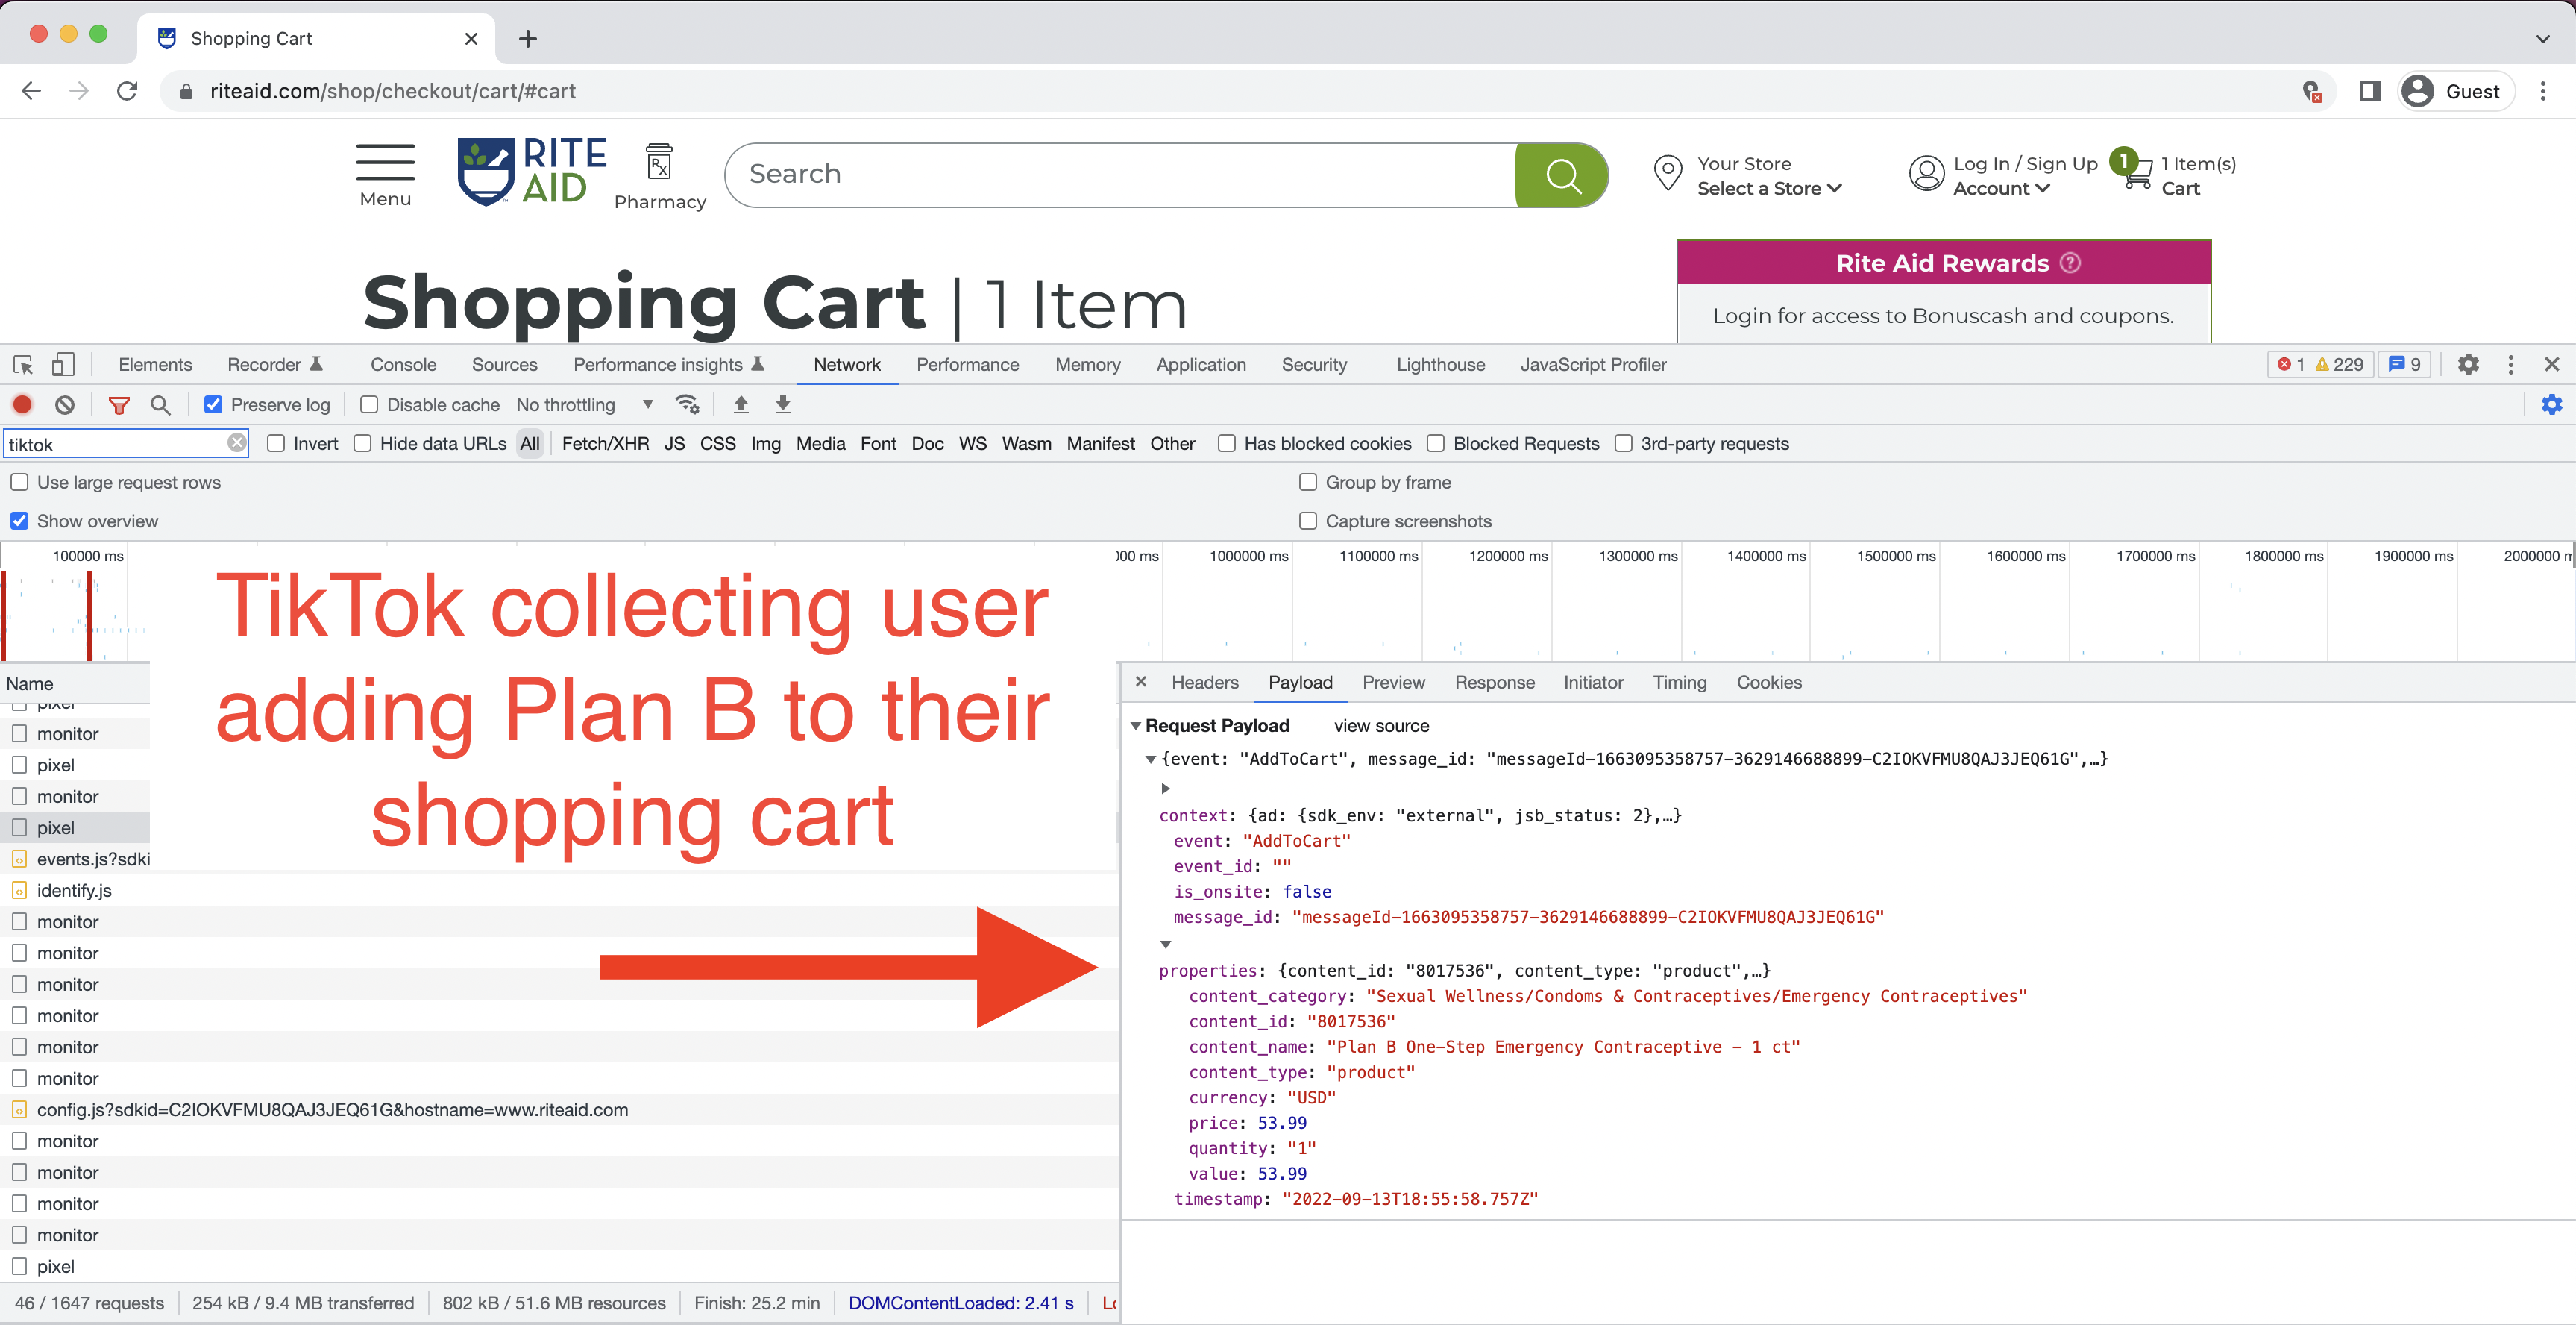Open network conditions wifi icon
The width and height of the screenshot is (2576, 1325).
[x=687, y=404]
